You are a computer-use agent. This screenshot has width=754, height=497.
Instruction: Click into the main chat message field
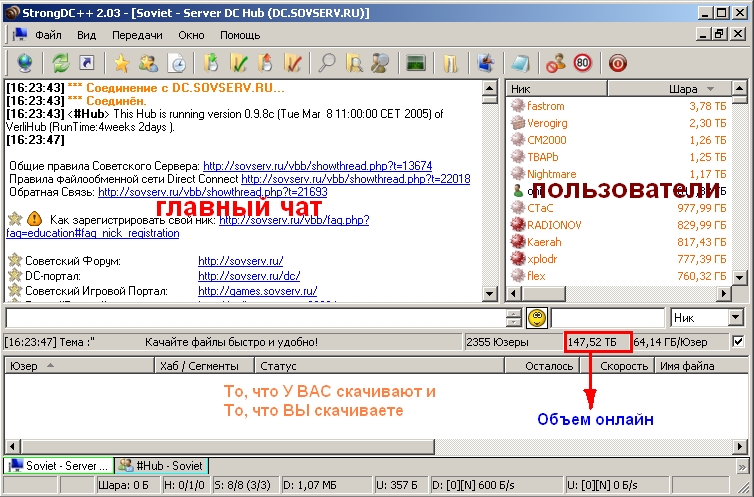click(256, 318)
